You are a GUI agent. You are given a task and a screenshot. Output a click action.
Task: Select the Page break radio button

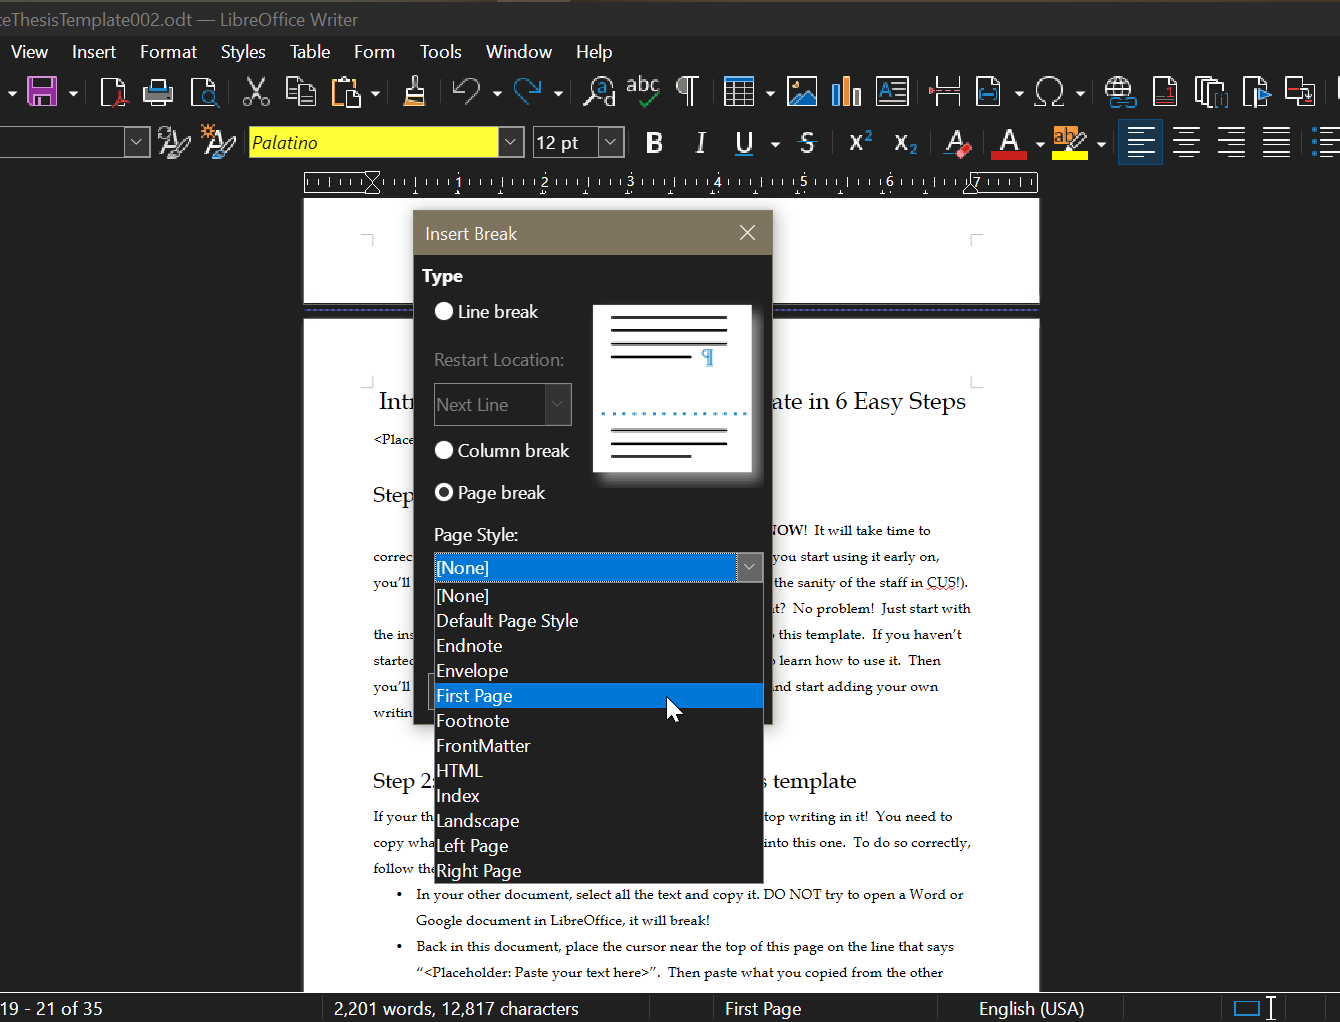pos(444,492)
